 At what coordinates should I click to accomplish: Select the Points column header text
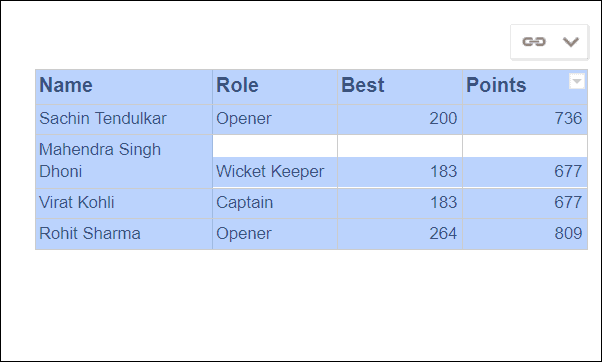496,85
